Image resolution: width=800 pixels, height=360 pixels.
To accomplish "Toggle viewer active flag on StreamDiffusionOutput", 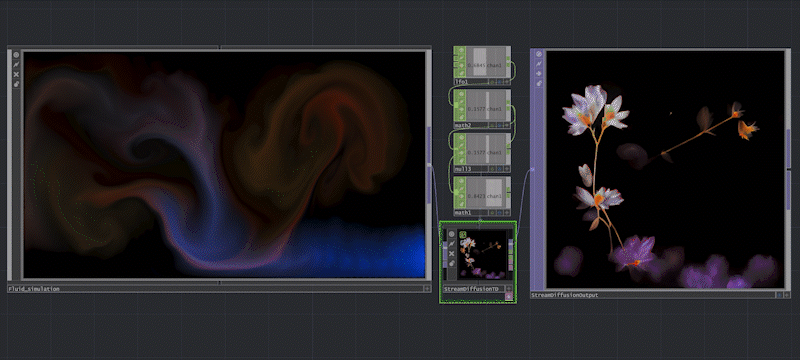I will tap(539, 54).
